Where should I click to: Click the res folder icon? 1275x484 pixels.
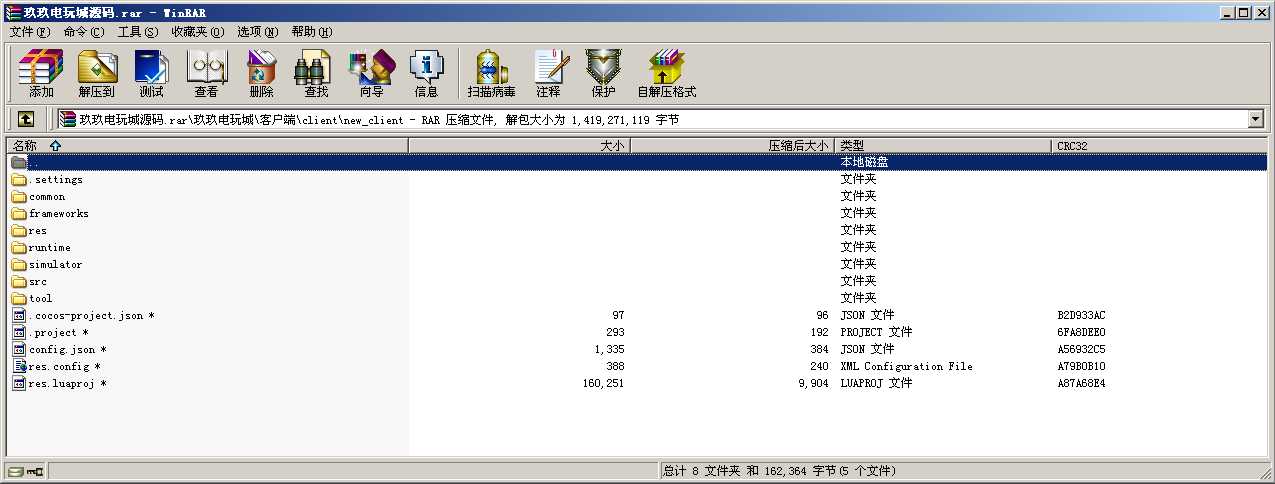tap(19, 231)
